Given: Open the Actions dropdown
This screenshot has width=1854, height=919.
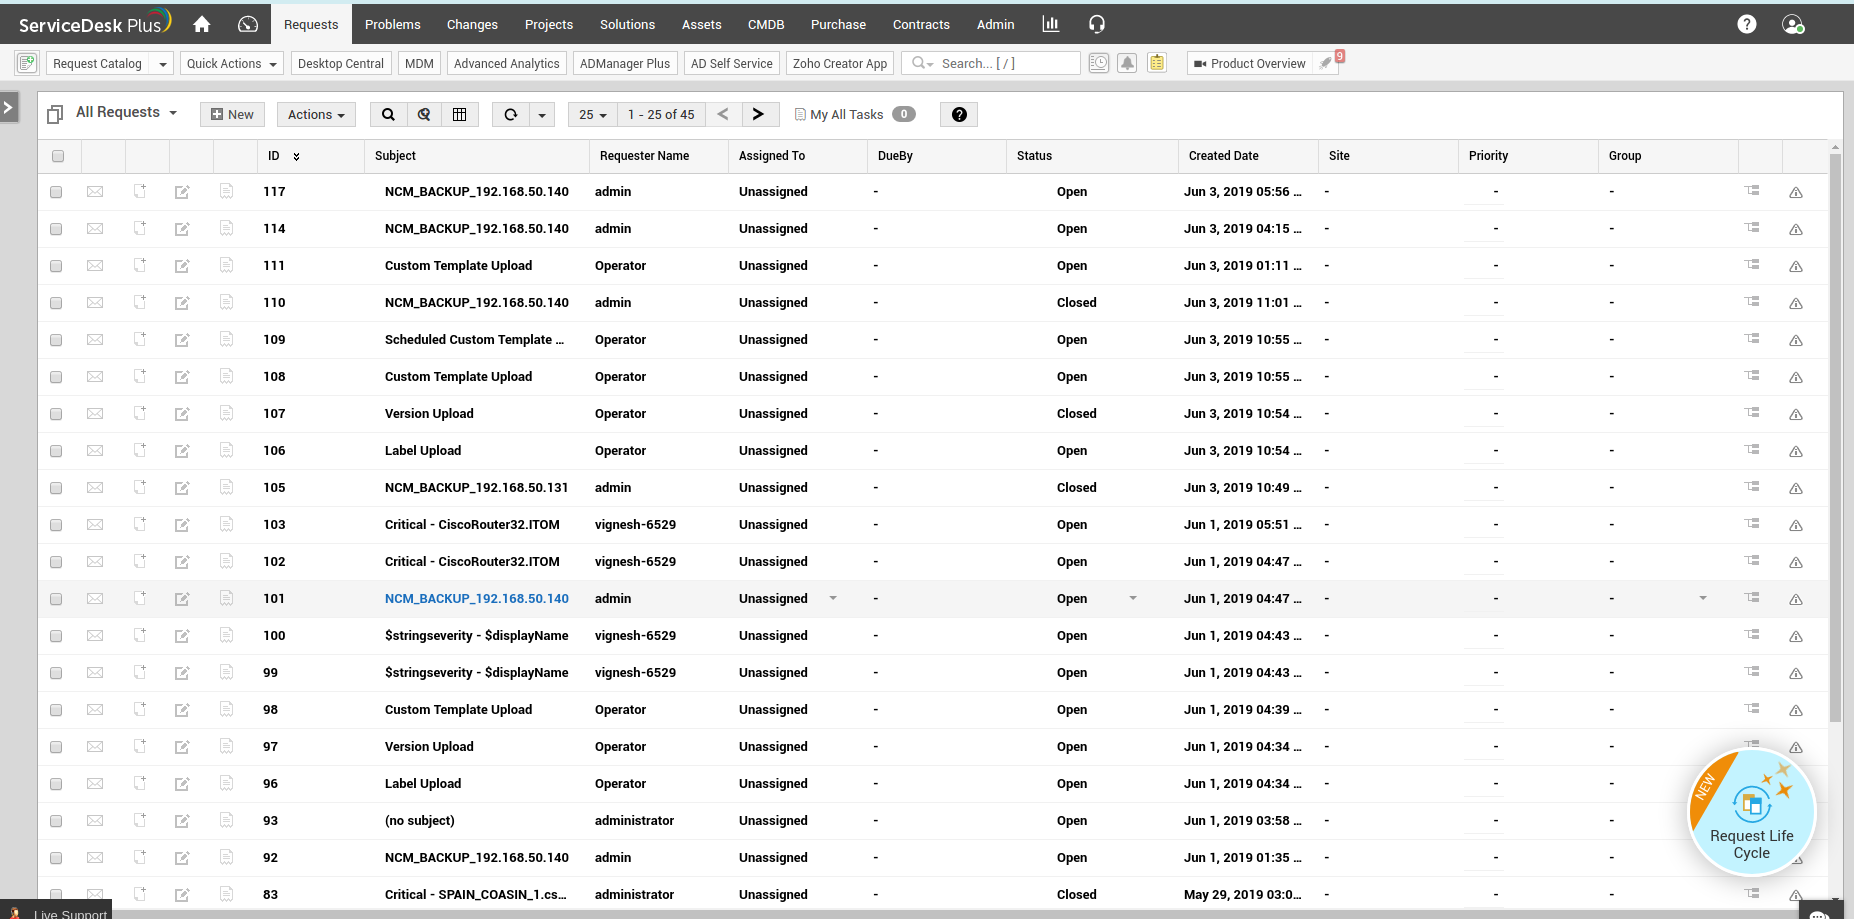Looking at the screenshot, I should pyautogui.click(x=315, y=114).
